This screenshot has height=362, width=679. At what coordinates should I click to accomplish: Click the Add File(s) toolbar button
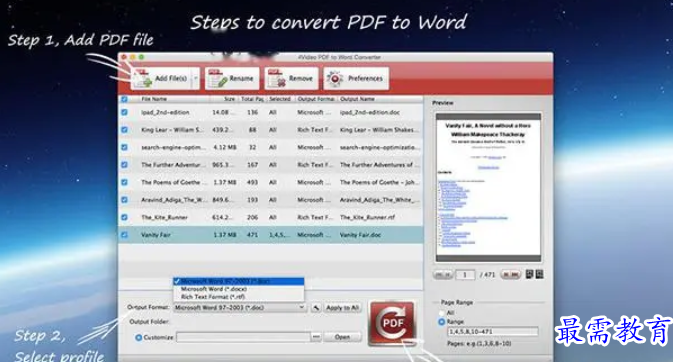161,78
